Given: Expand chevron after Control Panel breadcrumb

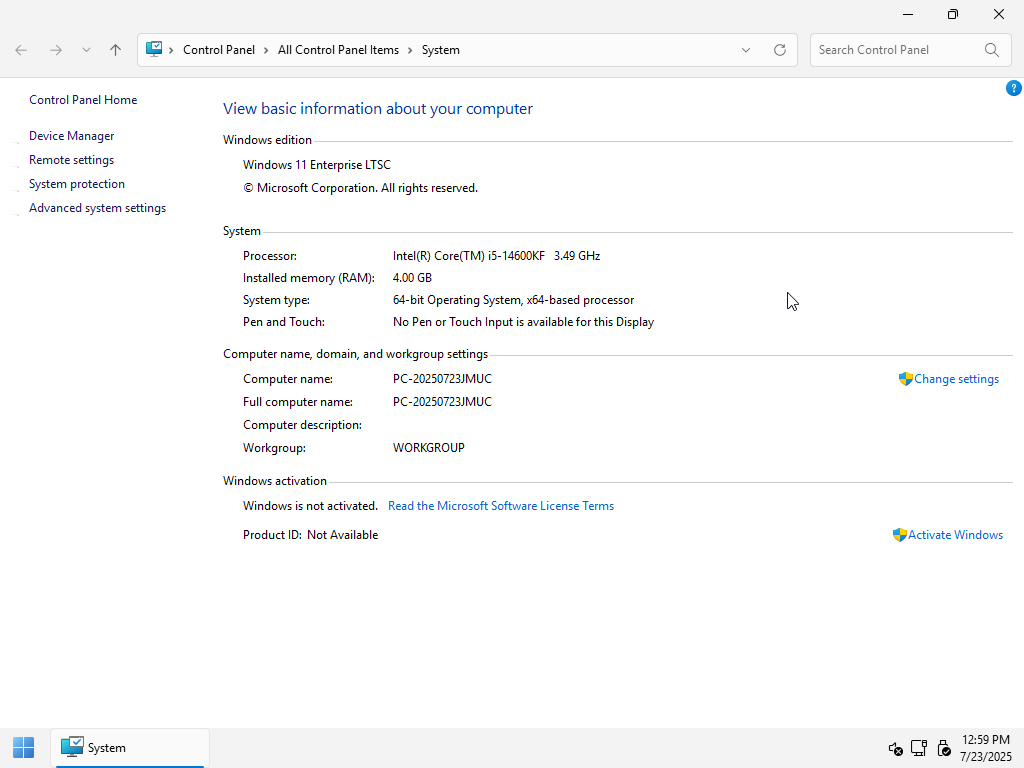Looking at the screenshot, I should (267, 50).
